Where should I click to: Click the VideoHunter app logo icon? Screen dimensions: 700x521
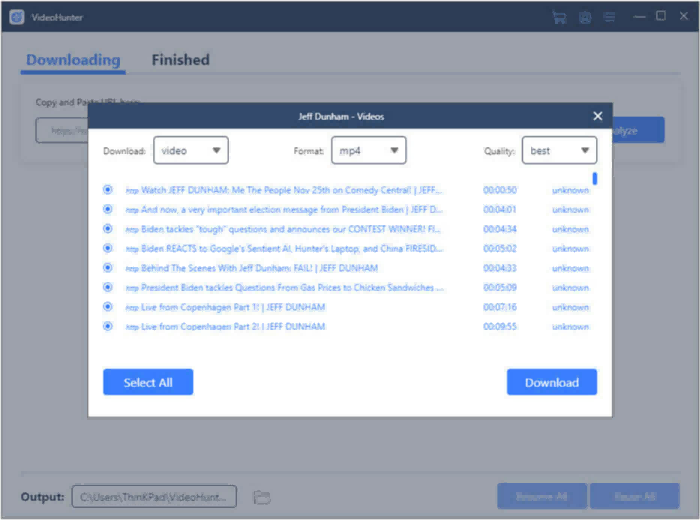(x=17, y=17)
